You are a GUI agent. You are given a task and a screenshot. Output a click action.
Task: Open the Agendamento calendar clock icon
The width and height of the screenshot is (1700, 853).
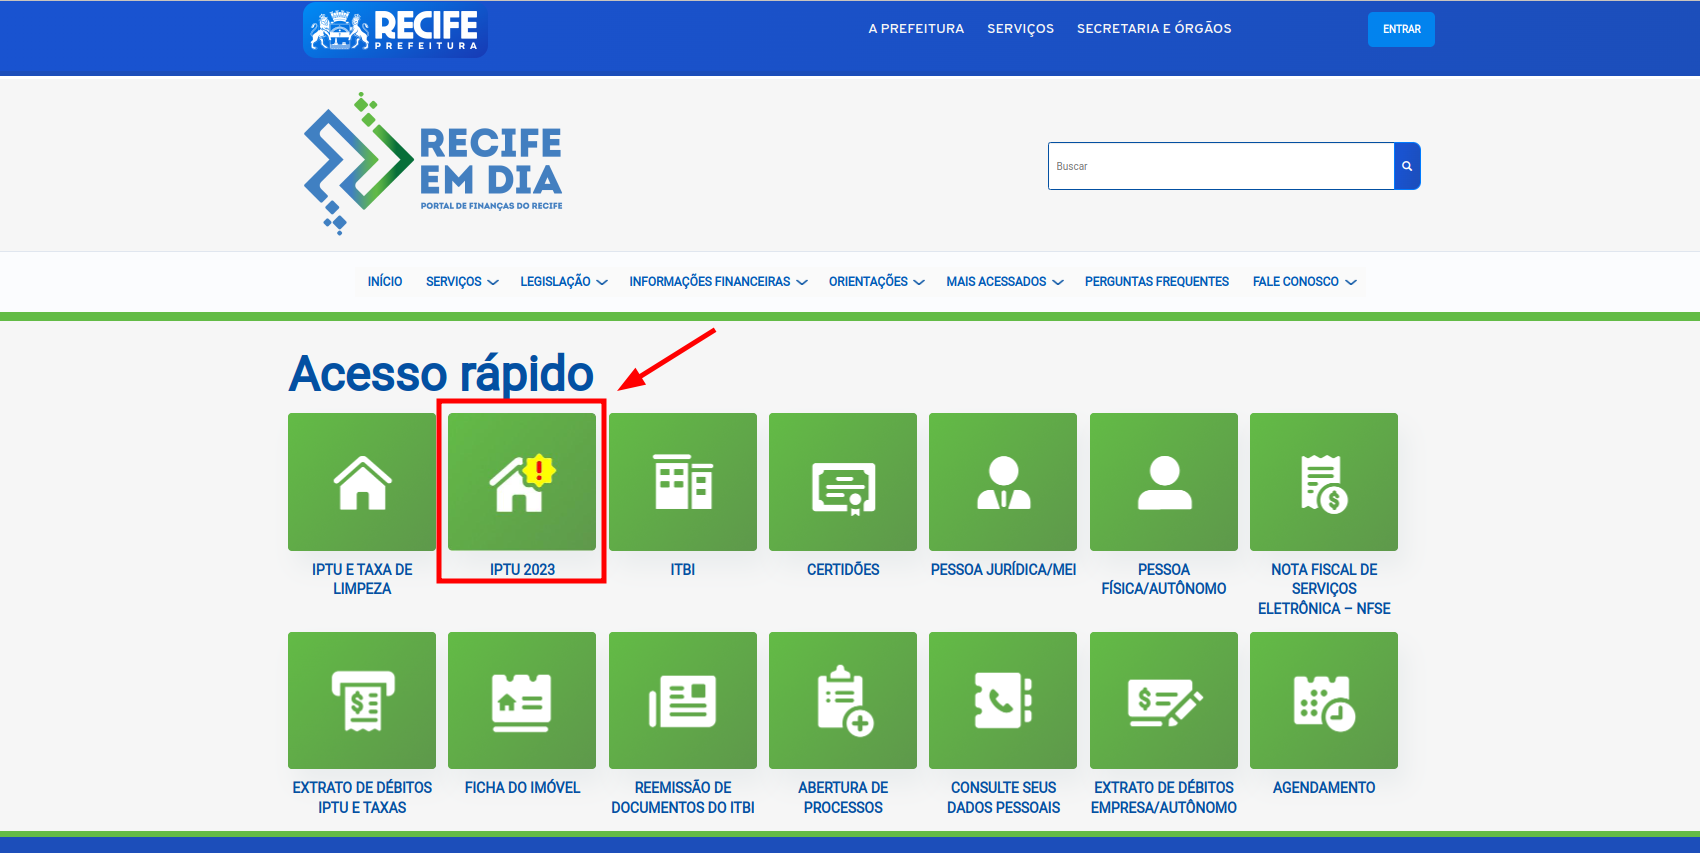coord(1324,700)
